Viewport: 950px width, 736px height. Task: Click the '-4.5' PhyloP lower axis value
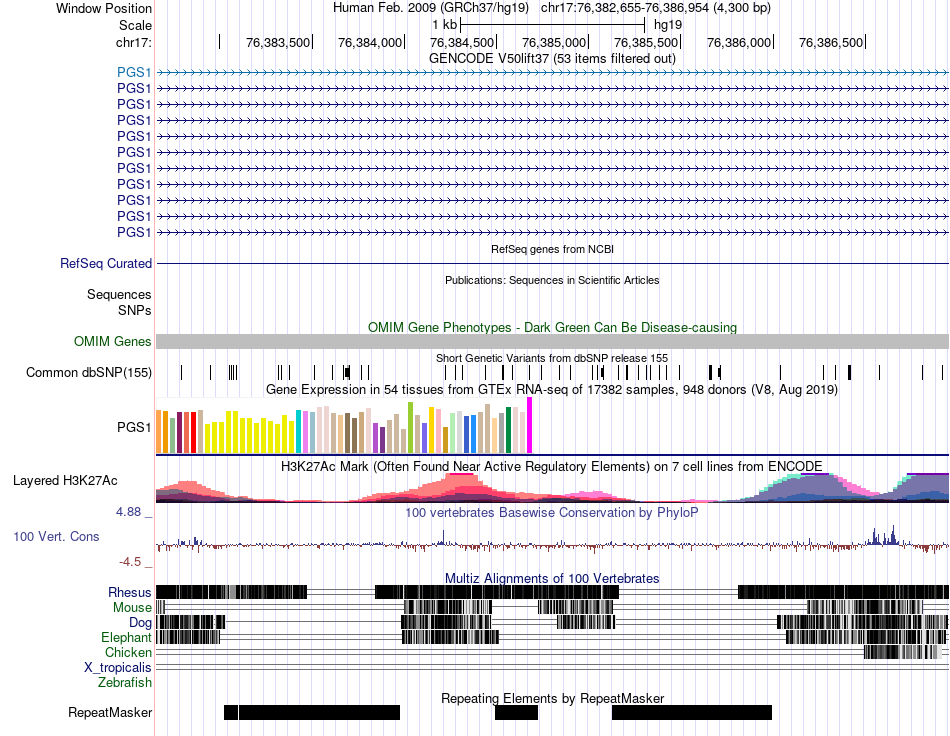130,562
